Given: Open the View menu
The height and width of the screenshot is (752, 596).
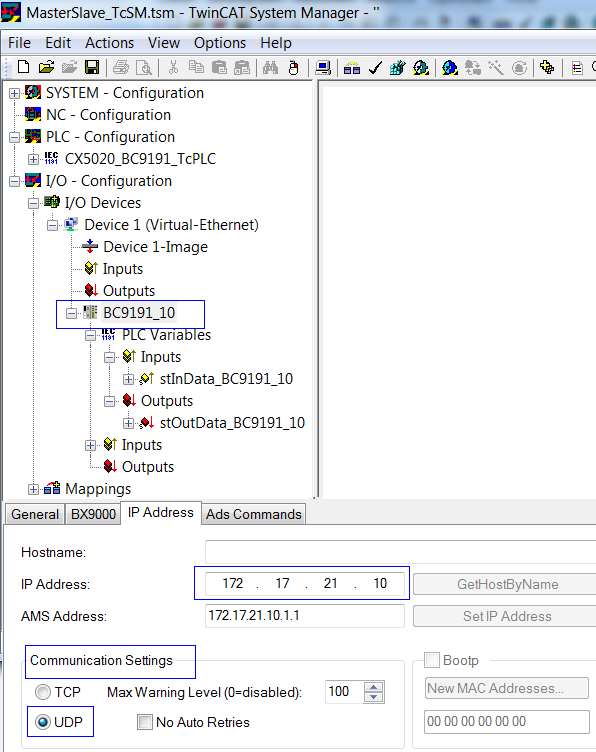Looking at the screenshot, I should pos(164,43).
